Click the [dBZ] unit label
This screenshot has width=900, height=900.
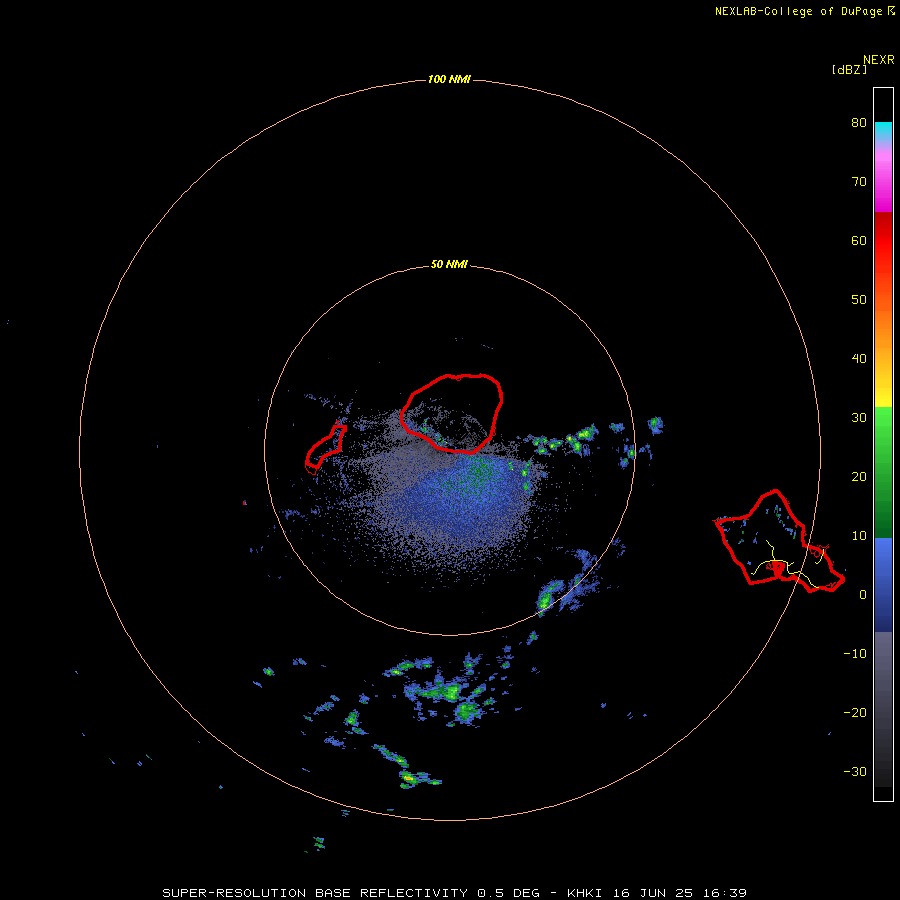coord(849,69)
